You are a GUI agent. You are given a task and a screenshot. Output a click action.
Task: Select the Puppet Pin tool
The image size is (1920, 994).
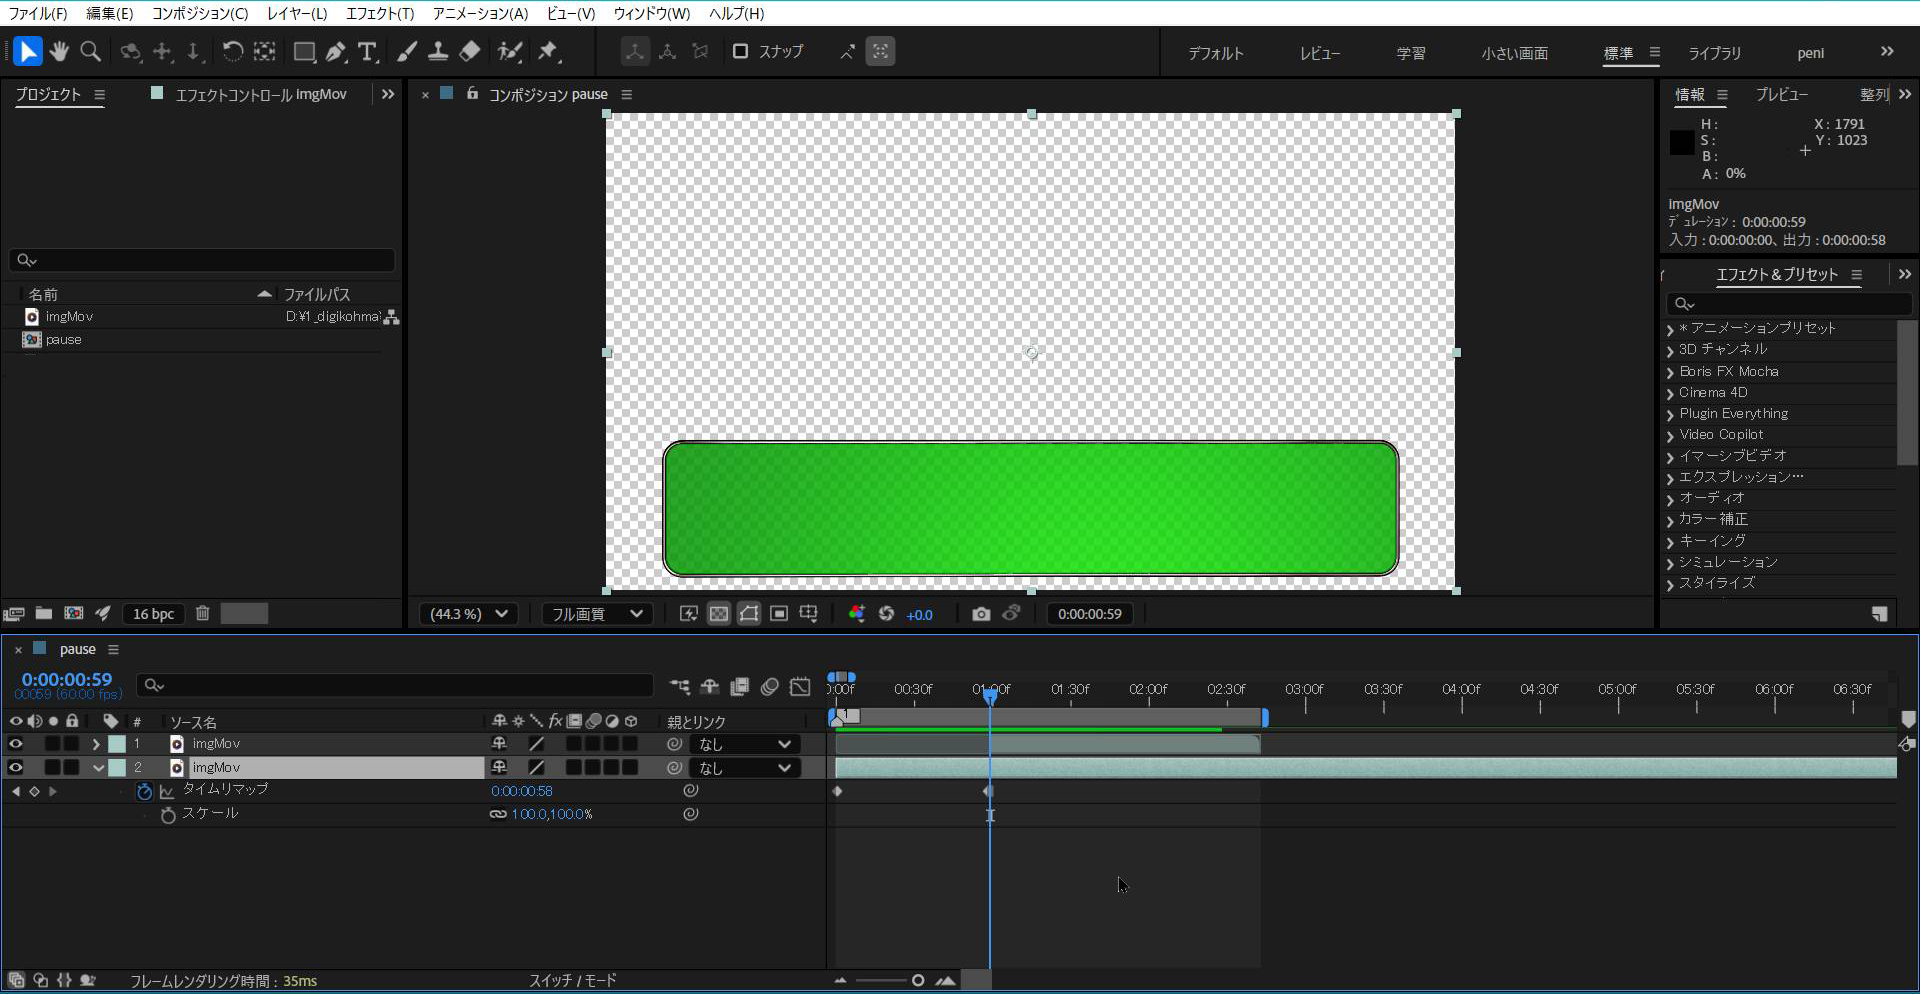[x=548, y=51]
